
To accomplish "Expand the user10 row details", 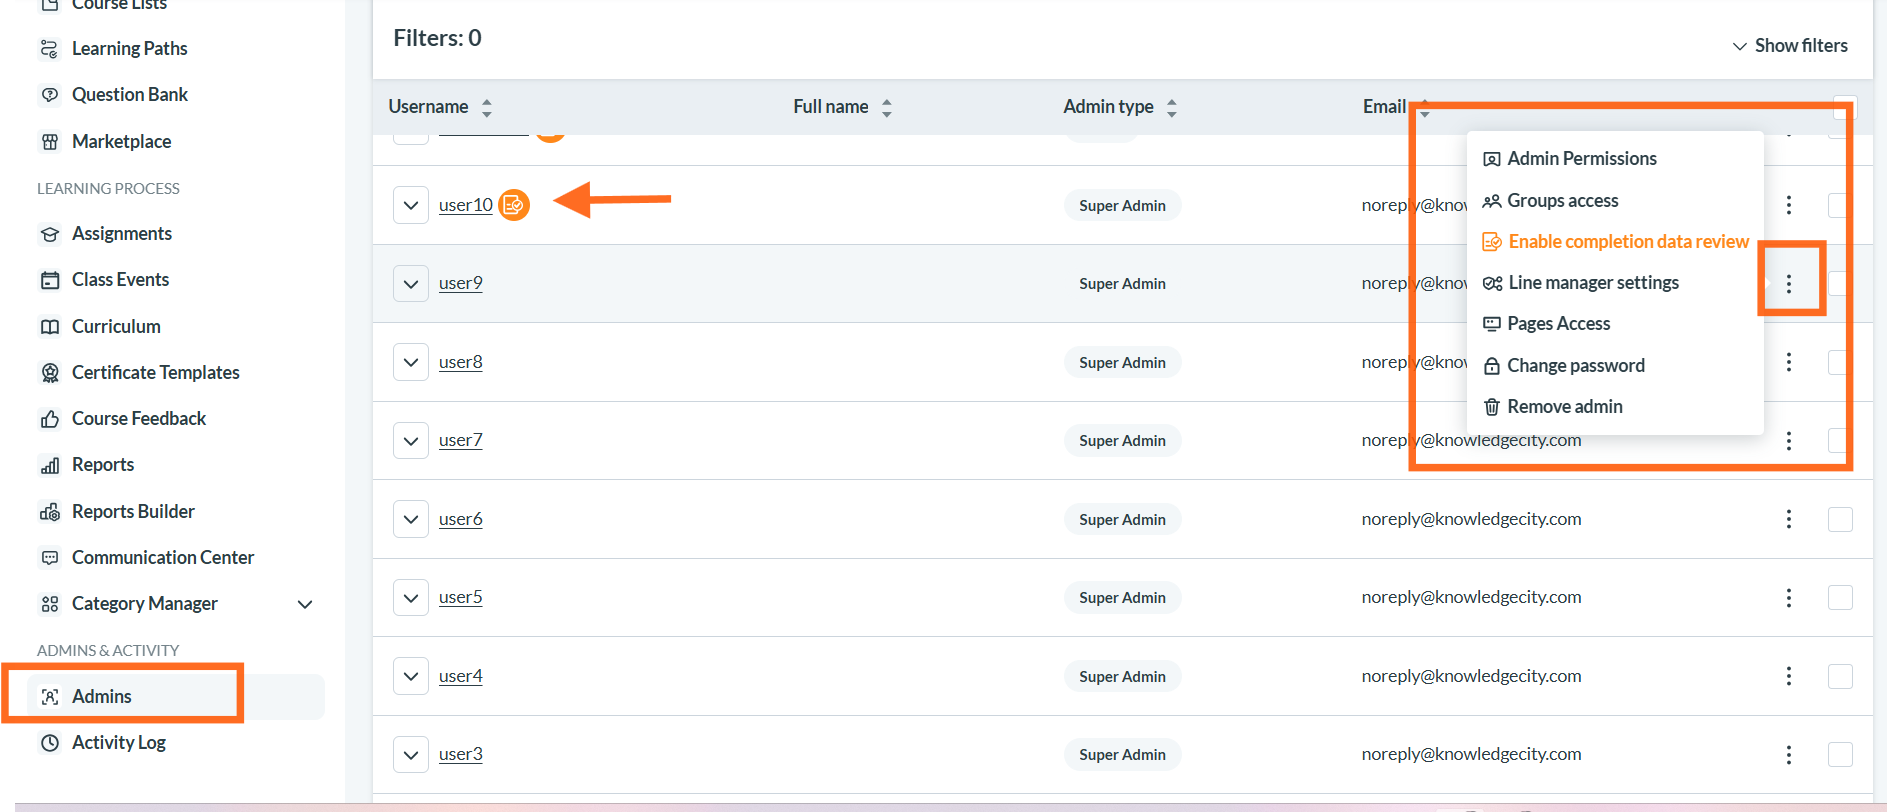I will coord(411,205).
